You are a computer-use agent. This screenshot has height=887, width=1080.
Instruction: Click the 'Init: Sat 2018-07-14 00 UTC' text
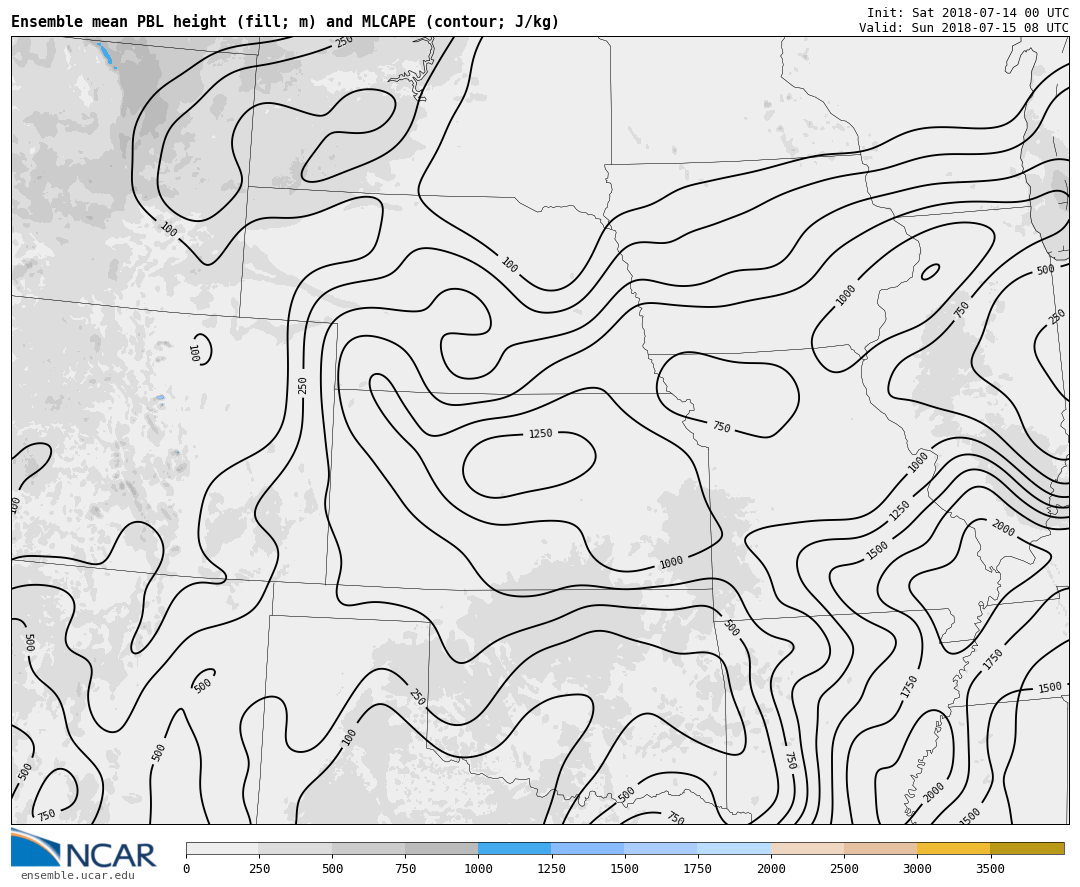[x=968, y=12]
